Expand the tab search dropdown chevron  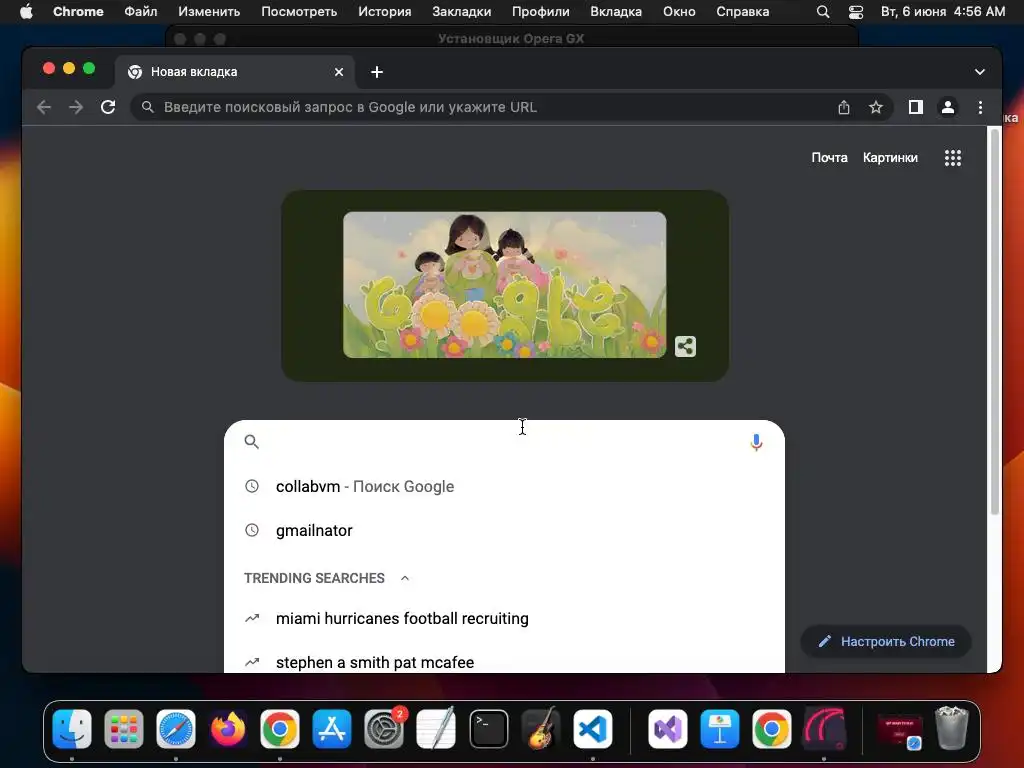coord(980,72)
